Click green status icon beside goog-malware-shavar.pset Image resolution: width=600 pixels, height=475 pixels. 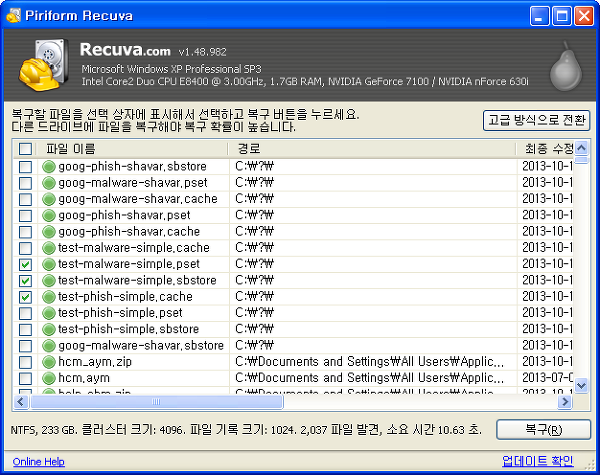48,183
